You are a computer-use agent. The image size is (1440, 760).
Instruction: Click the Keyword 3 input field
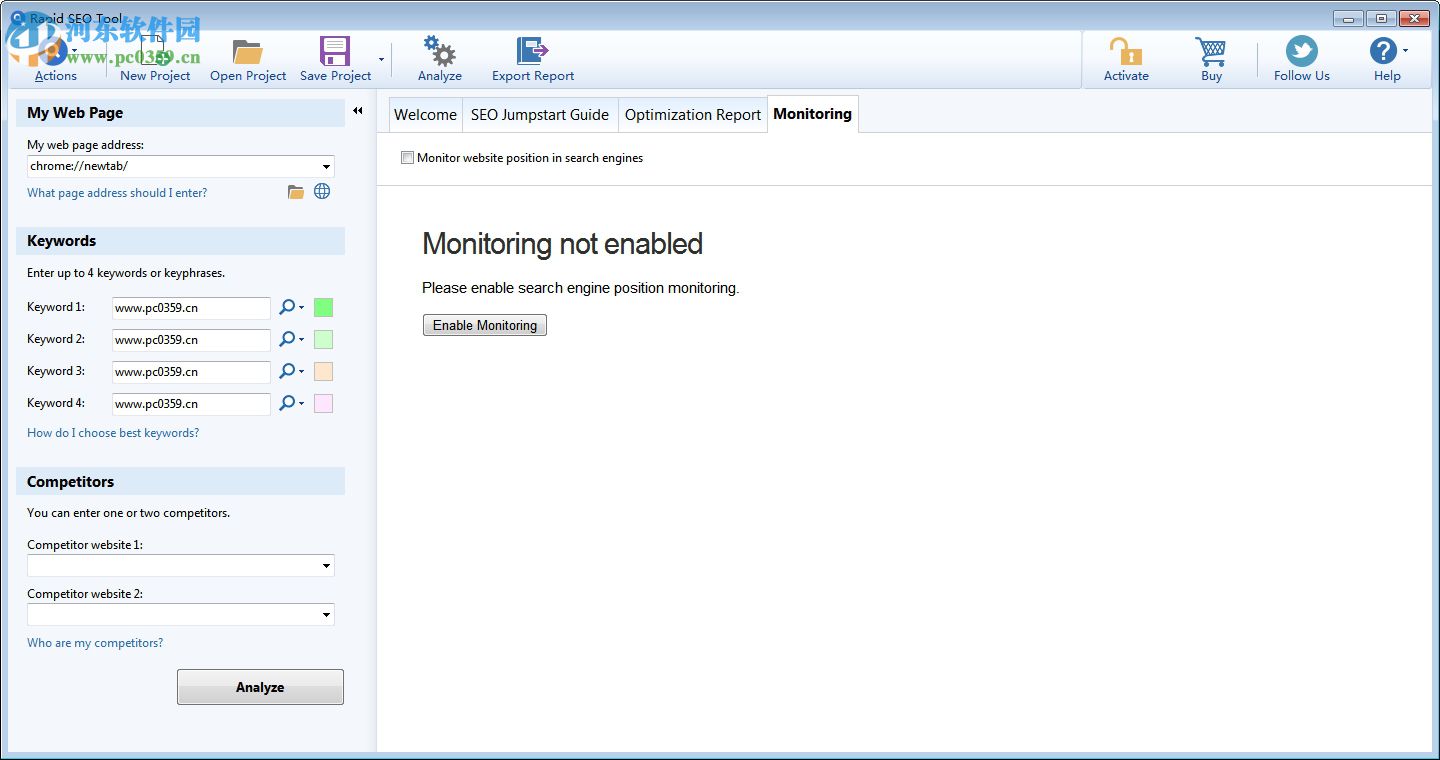point(191,372)
